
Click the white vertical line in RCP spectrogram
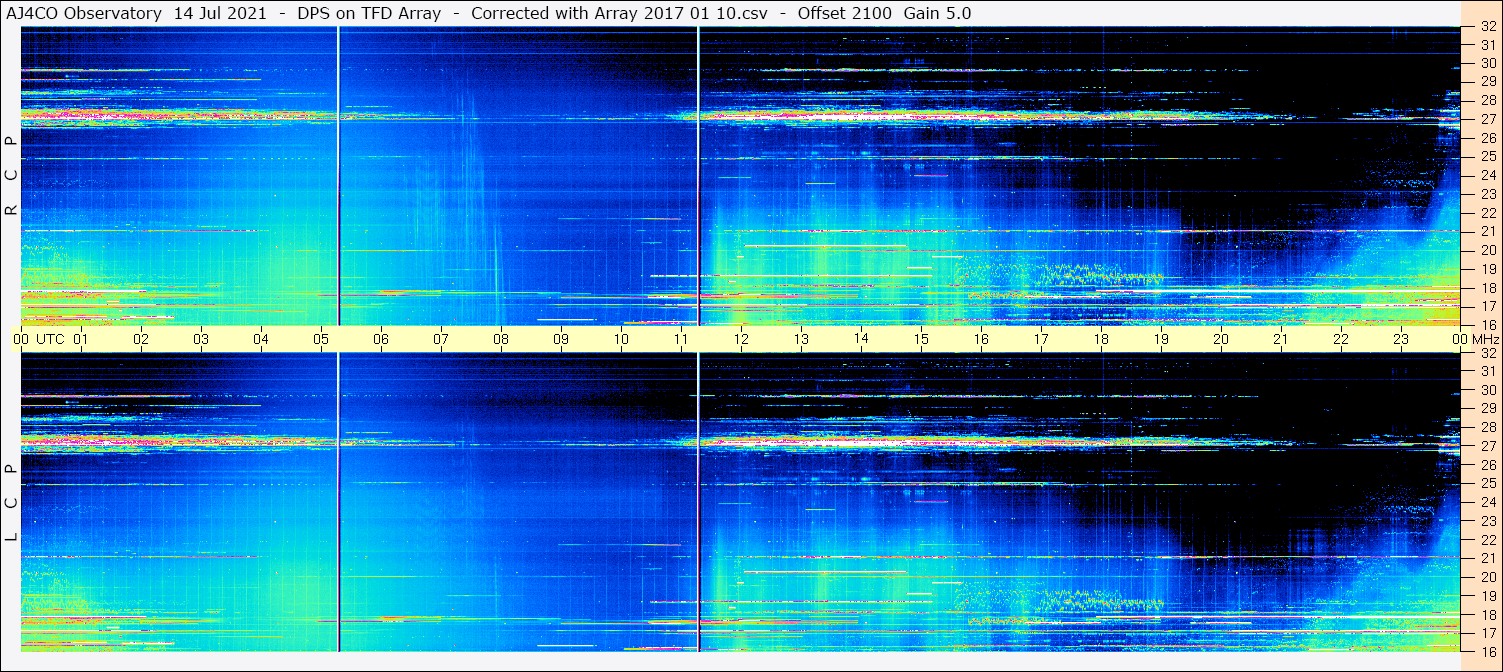point(698,175)
